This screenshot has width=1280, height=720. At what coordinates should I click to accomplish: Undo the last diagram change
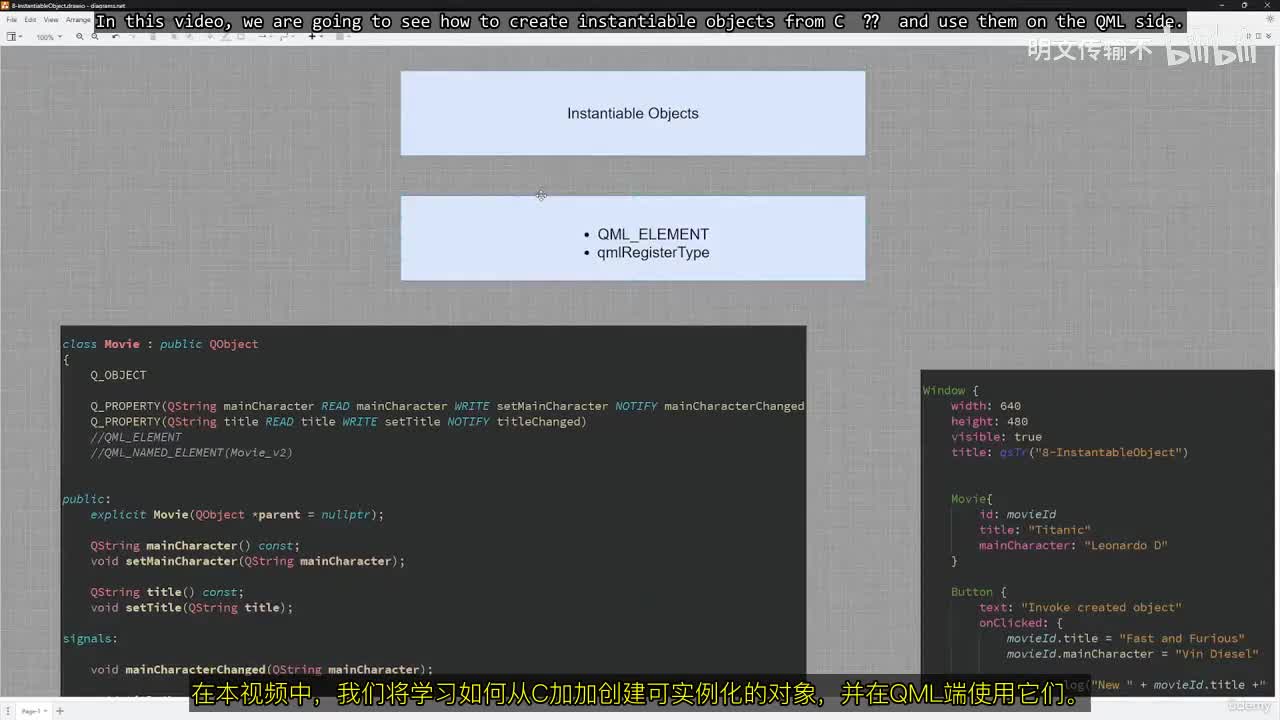pos(116,37)
